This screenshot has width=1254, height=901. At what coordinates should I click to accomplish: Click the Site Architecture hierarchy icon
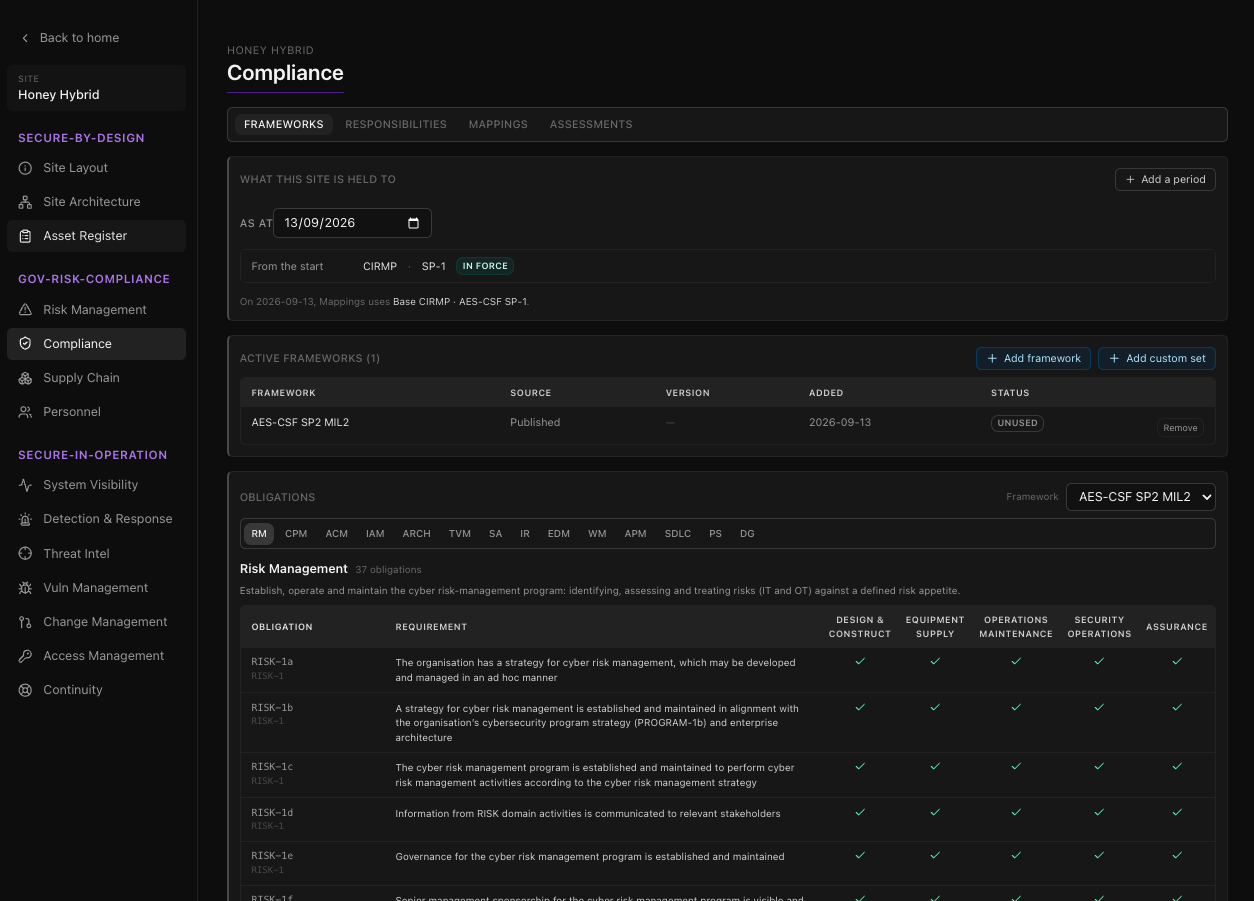click(25, 202)
